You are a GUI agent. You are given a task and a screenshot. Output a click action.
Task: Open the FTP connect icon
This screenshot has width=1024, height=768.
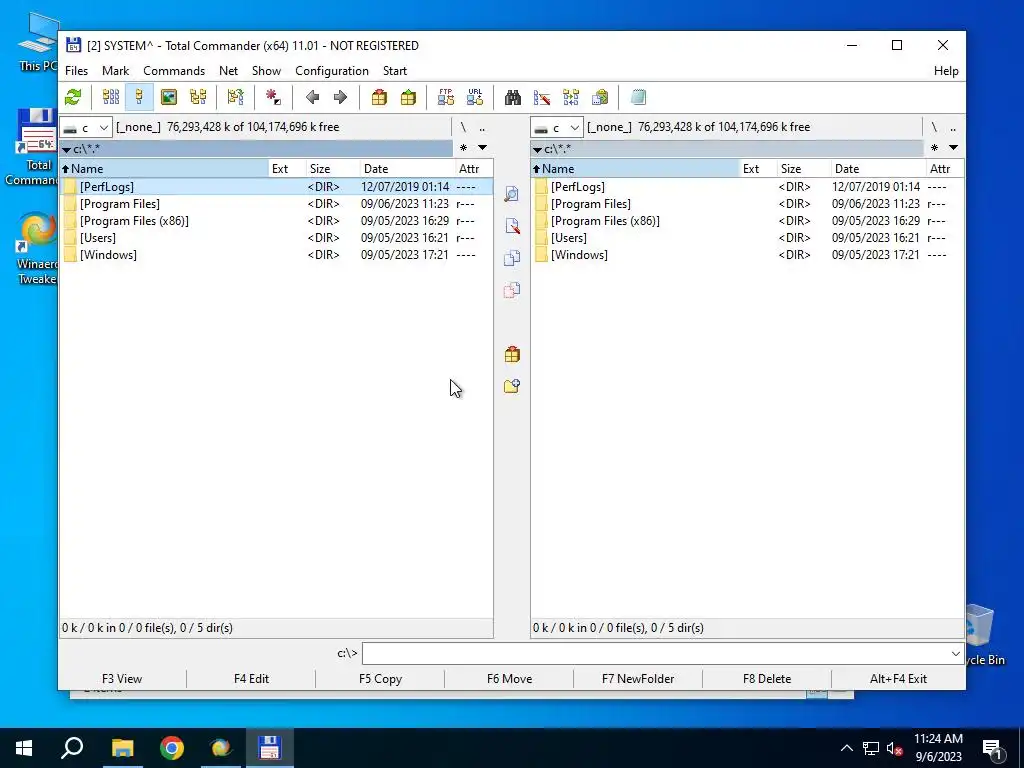pos(446,97)
